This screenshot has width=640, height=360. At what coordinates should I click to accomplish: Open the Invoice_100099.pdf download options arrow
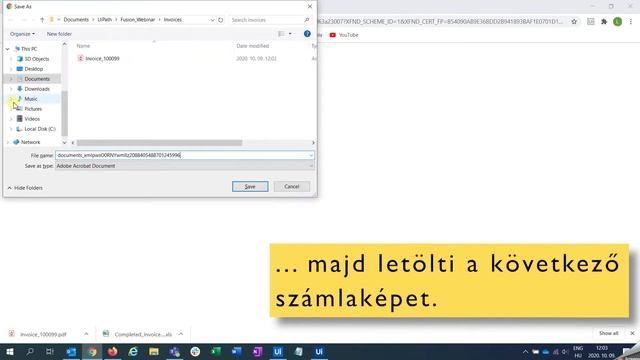86,334
